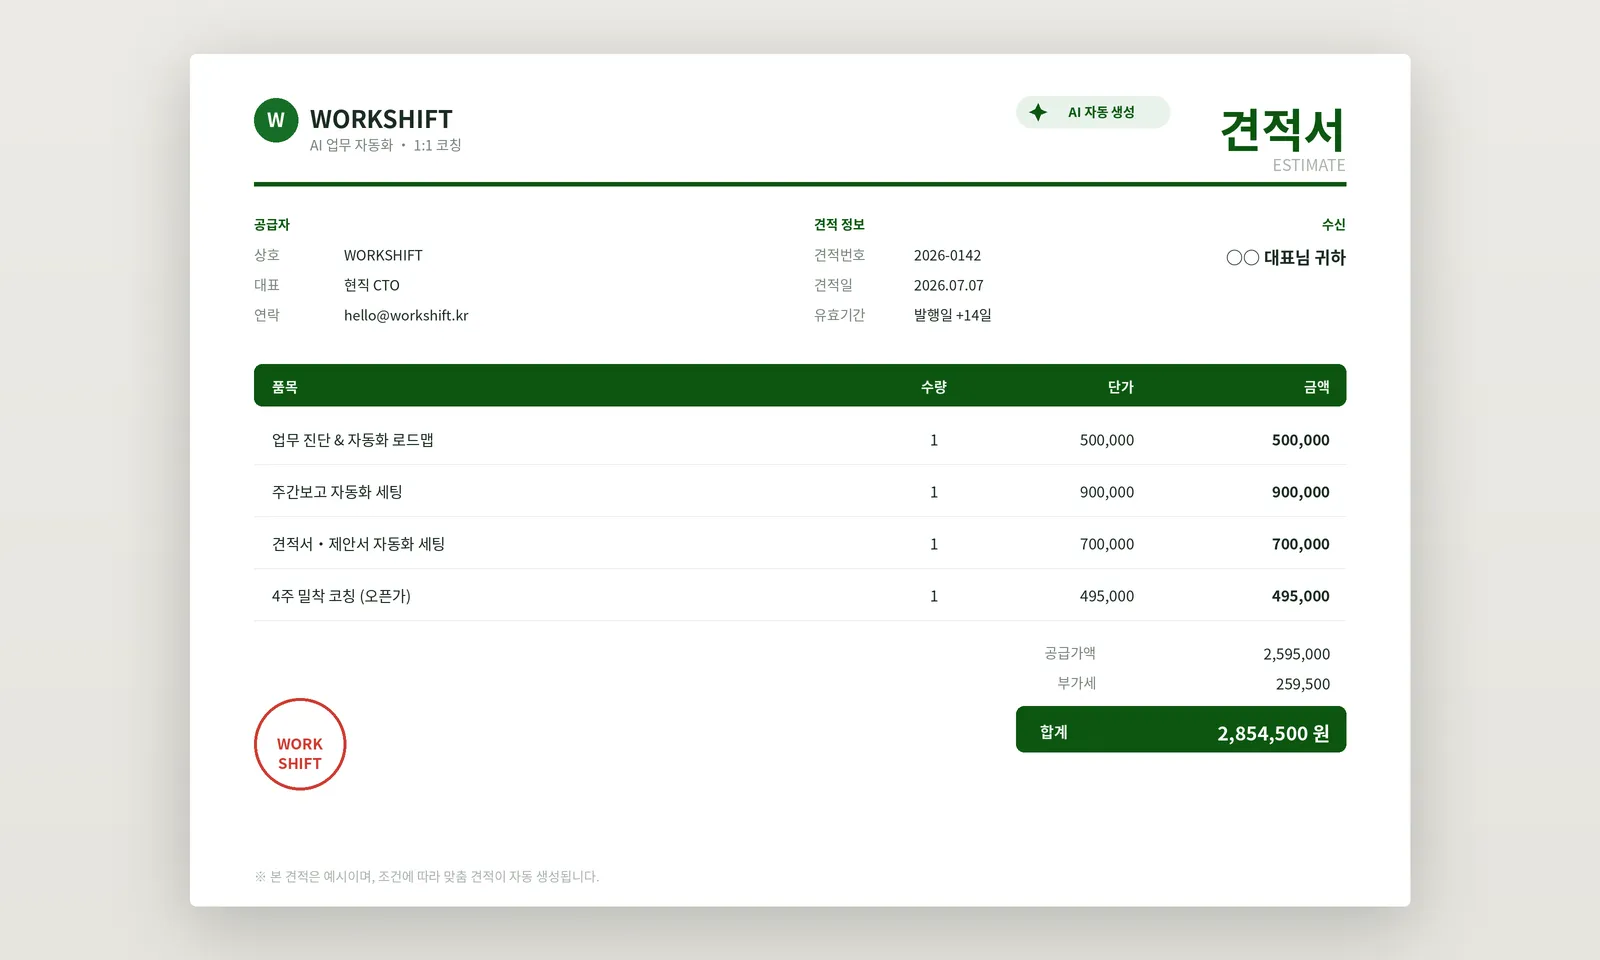Click the '수신' heading

coord(1334,224)
